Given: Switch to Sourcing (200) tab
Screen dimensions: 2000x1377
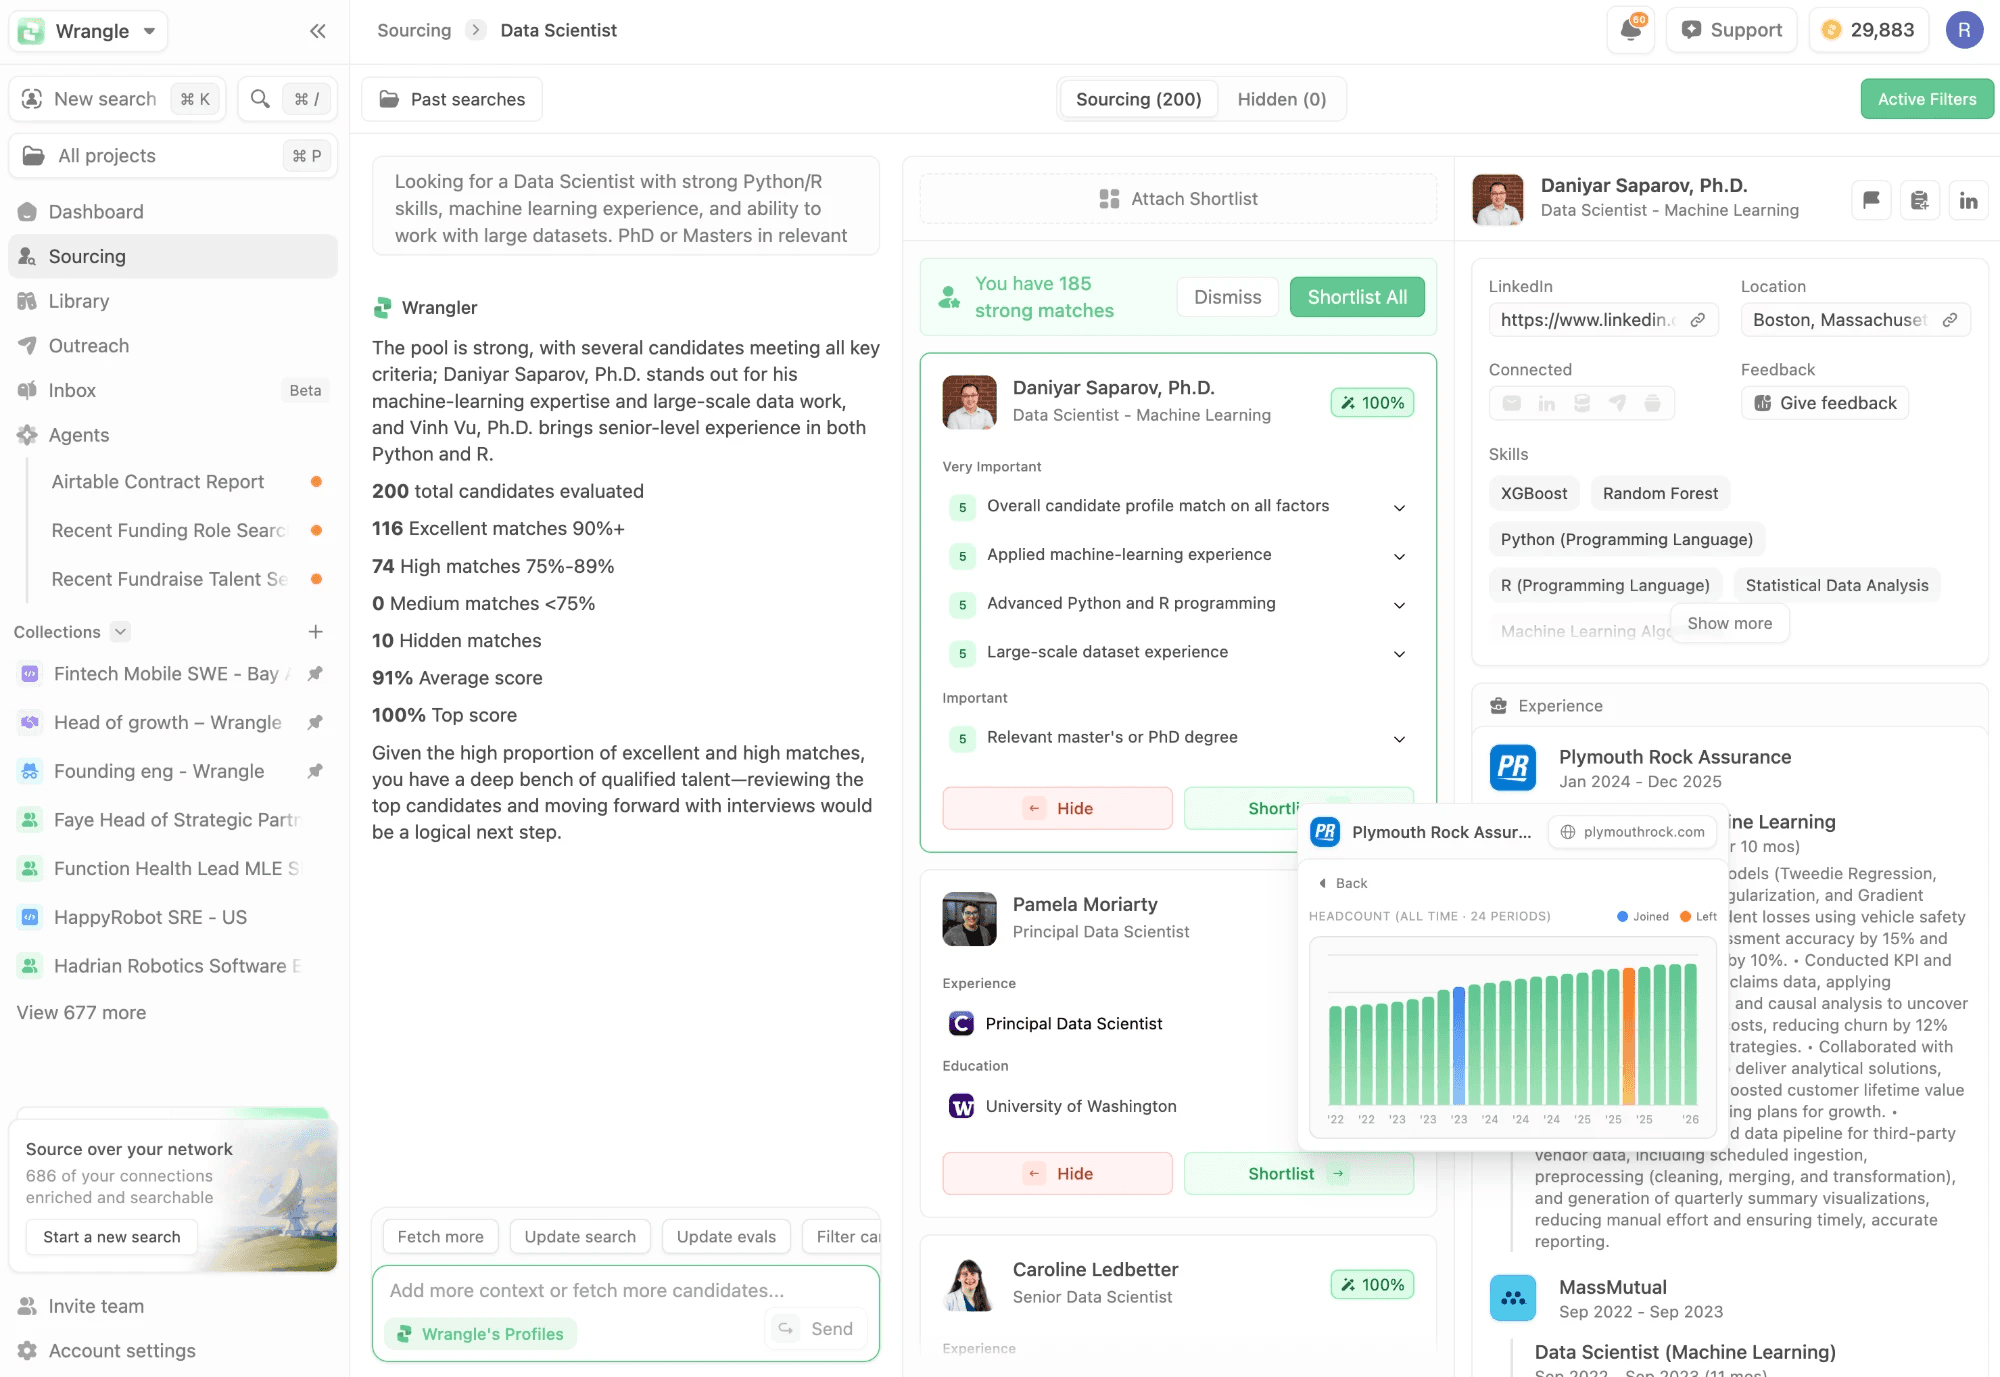Looking at the screenshot, I should click(x=1138, y=99).
